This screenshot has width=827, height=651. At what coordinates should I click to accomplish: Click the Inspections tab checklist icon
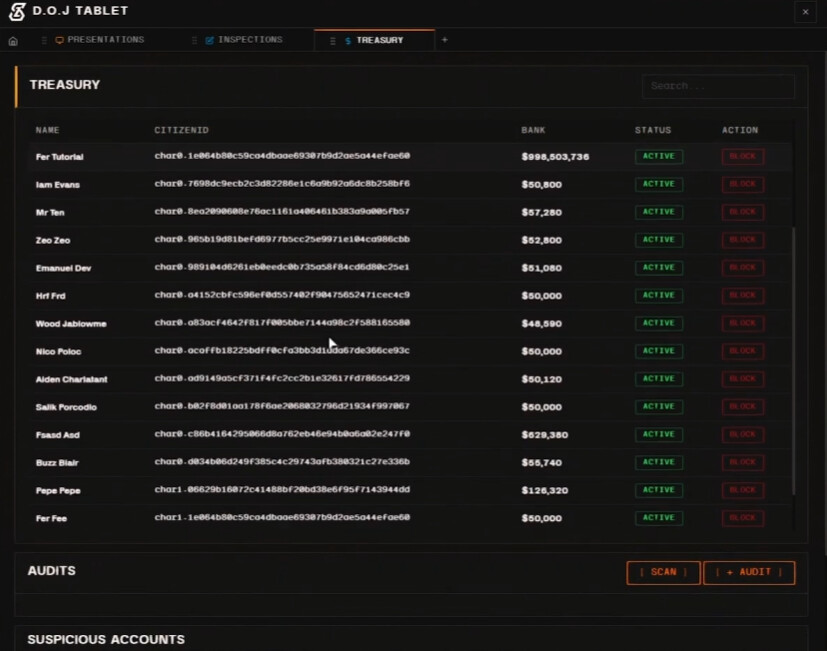coord(209,40)
